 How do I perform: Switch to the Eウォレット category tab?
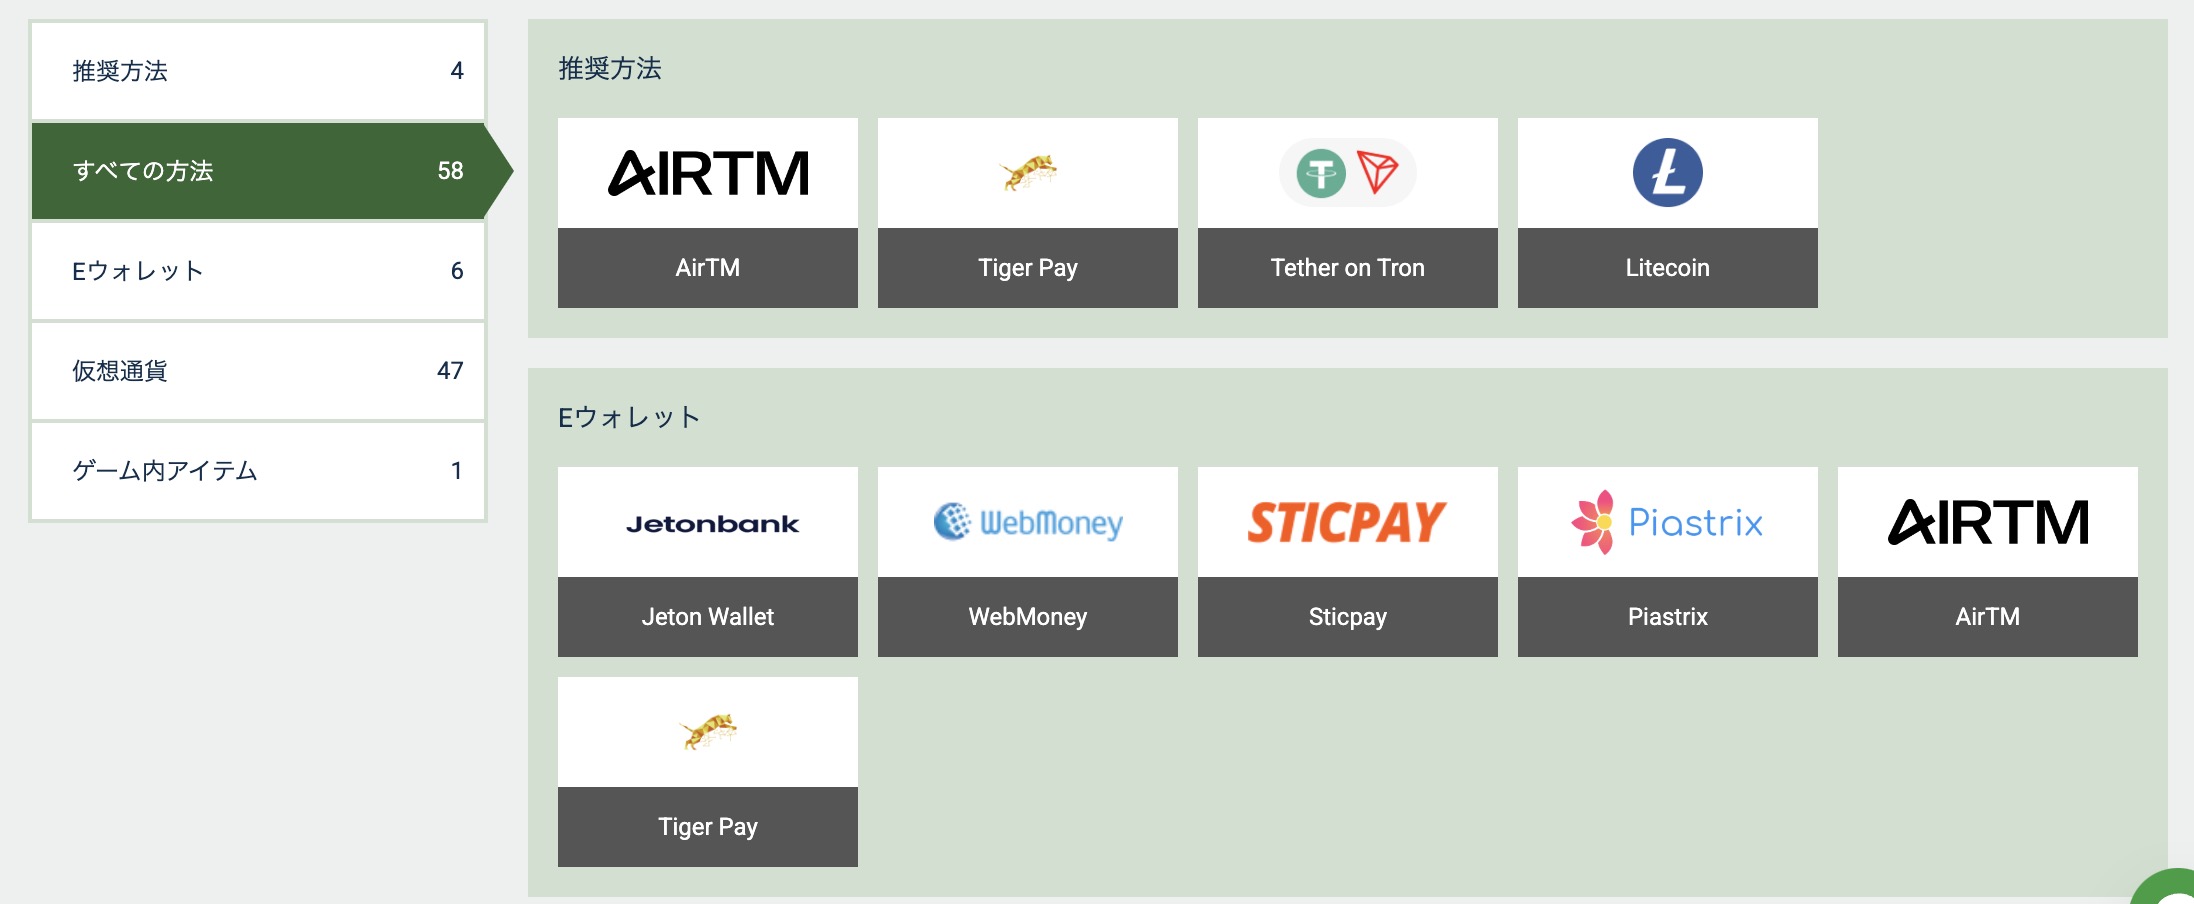pos(258,271)
